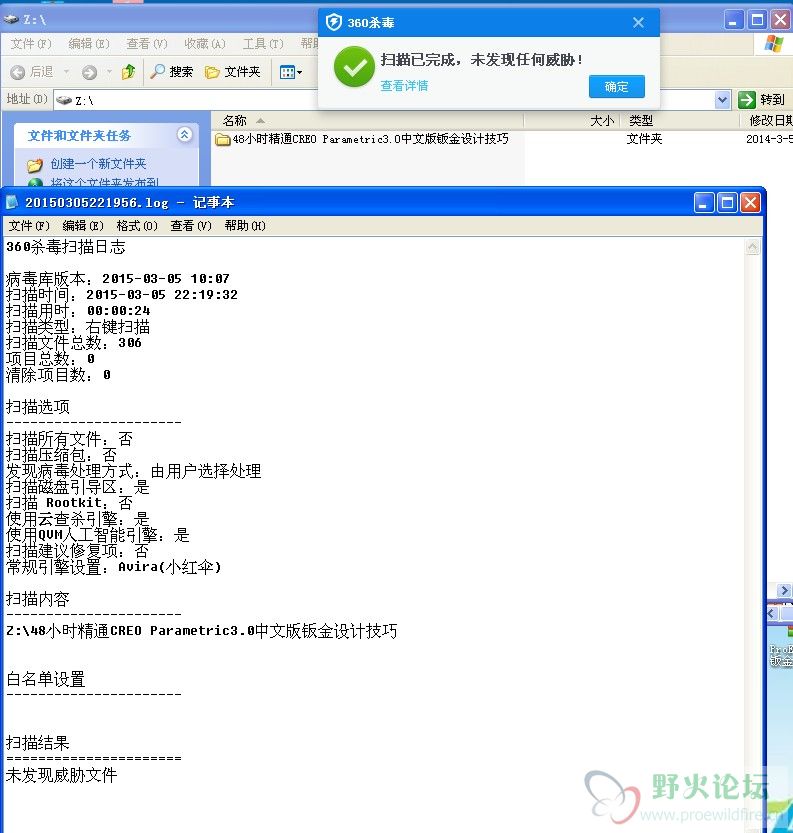Open Explorer 工具(T) menu
793x833 pixels.
(262, 44)
